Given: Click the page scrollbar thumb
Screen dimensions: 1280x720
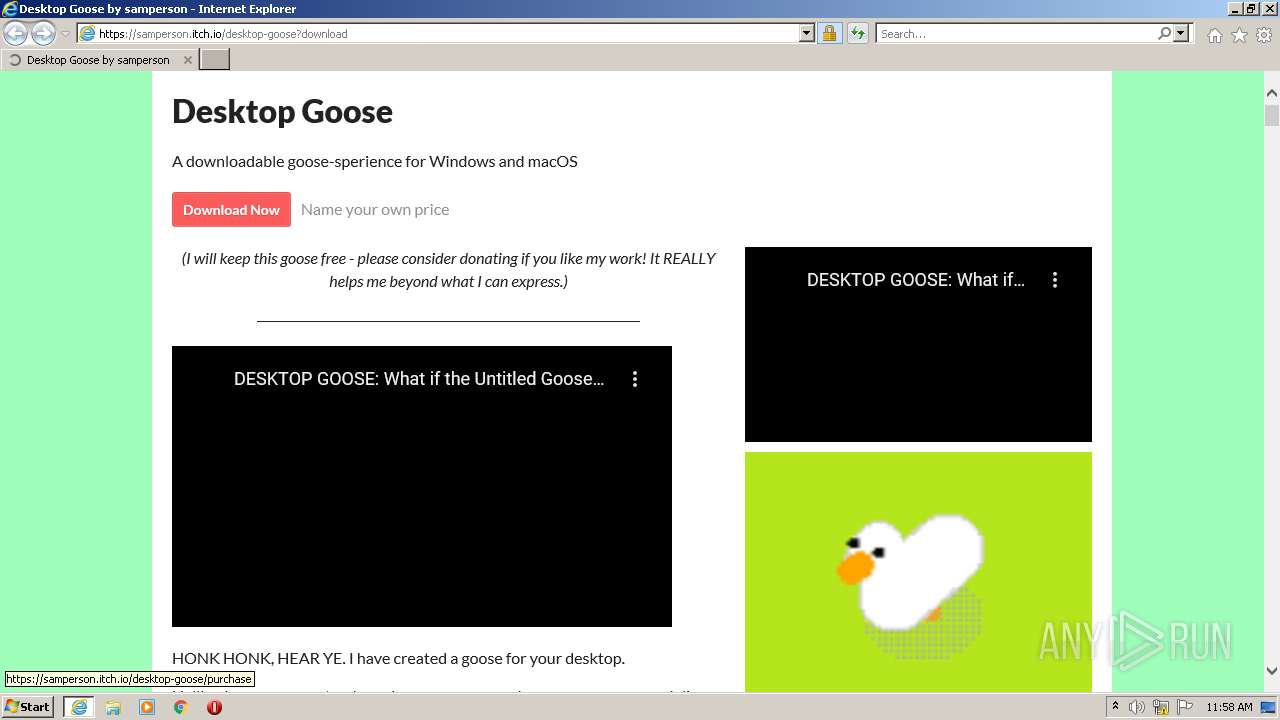Looking at the screenshot, I should pyautogui.click(x=1272, y=115).
